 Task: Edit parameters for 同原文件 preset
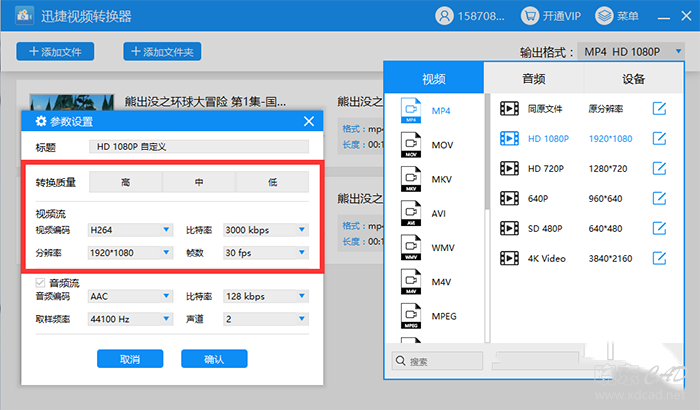click(659, 109)
